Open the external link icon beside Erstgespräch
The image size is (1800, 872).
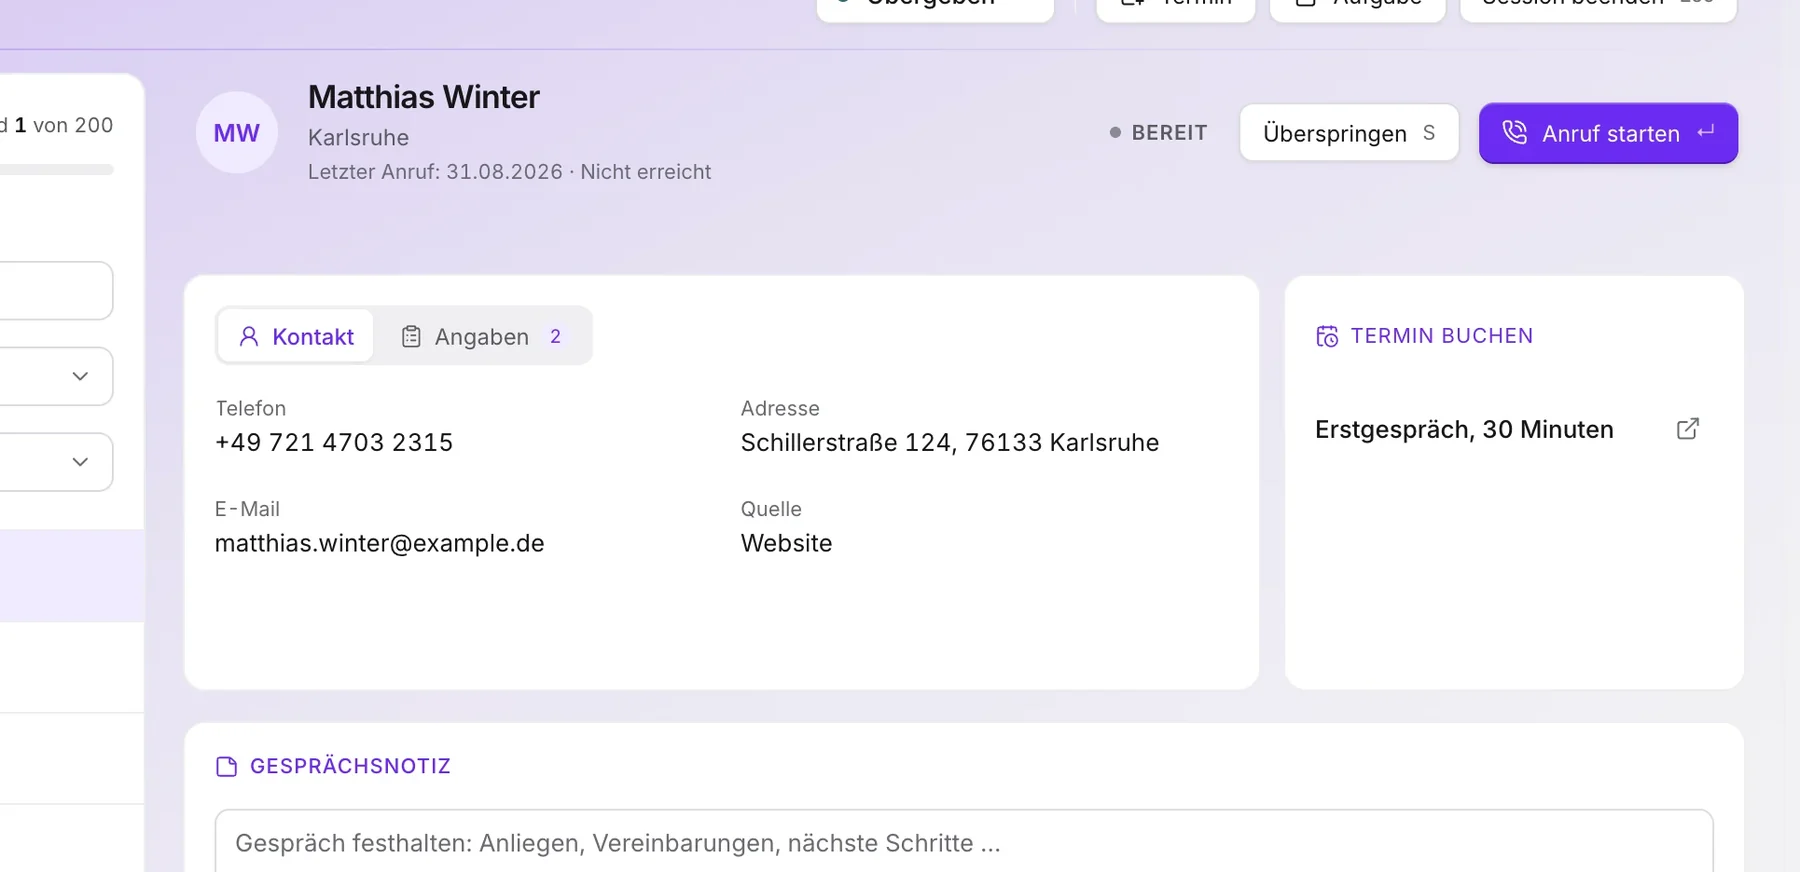coord(1688,429)
